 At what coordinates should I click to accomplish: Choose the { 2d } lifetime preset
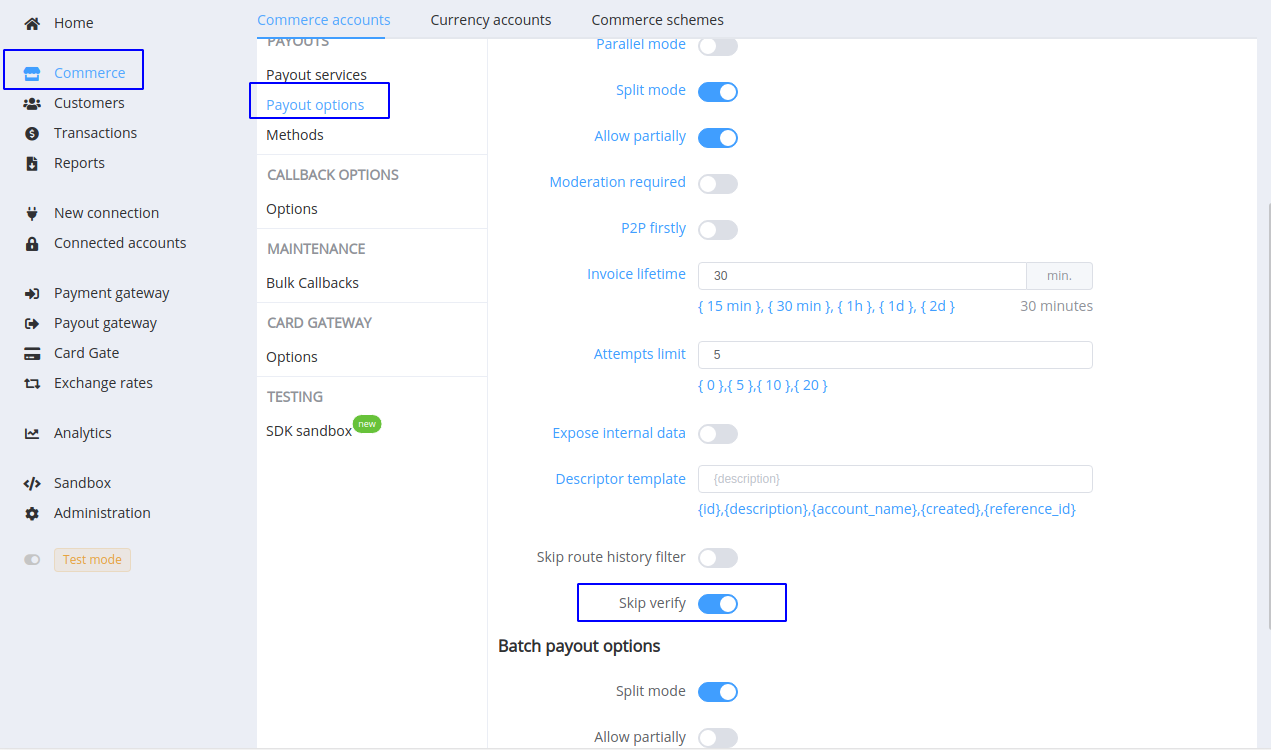pyautogui.click(x=938, y=306)
